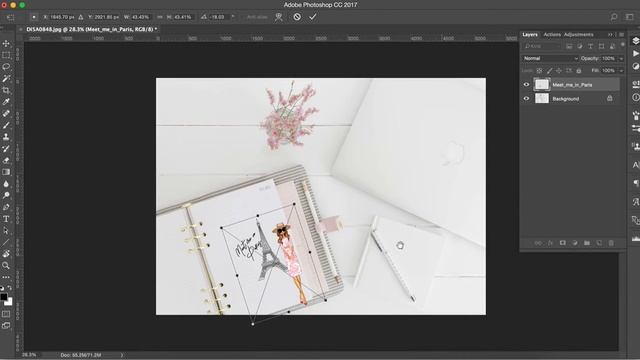Image resolution: width=640 pixels, height=360 pixels.
Task: Collapse the Layers panel with double arrows
Action: point(610,35)
